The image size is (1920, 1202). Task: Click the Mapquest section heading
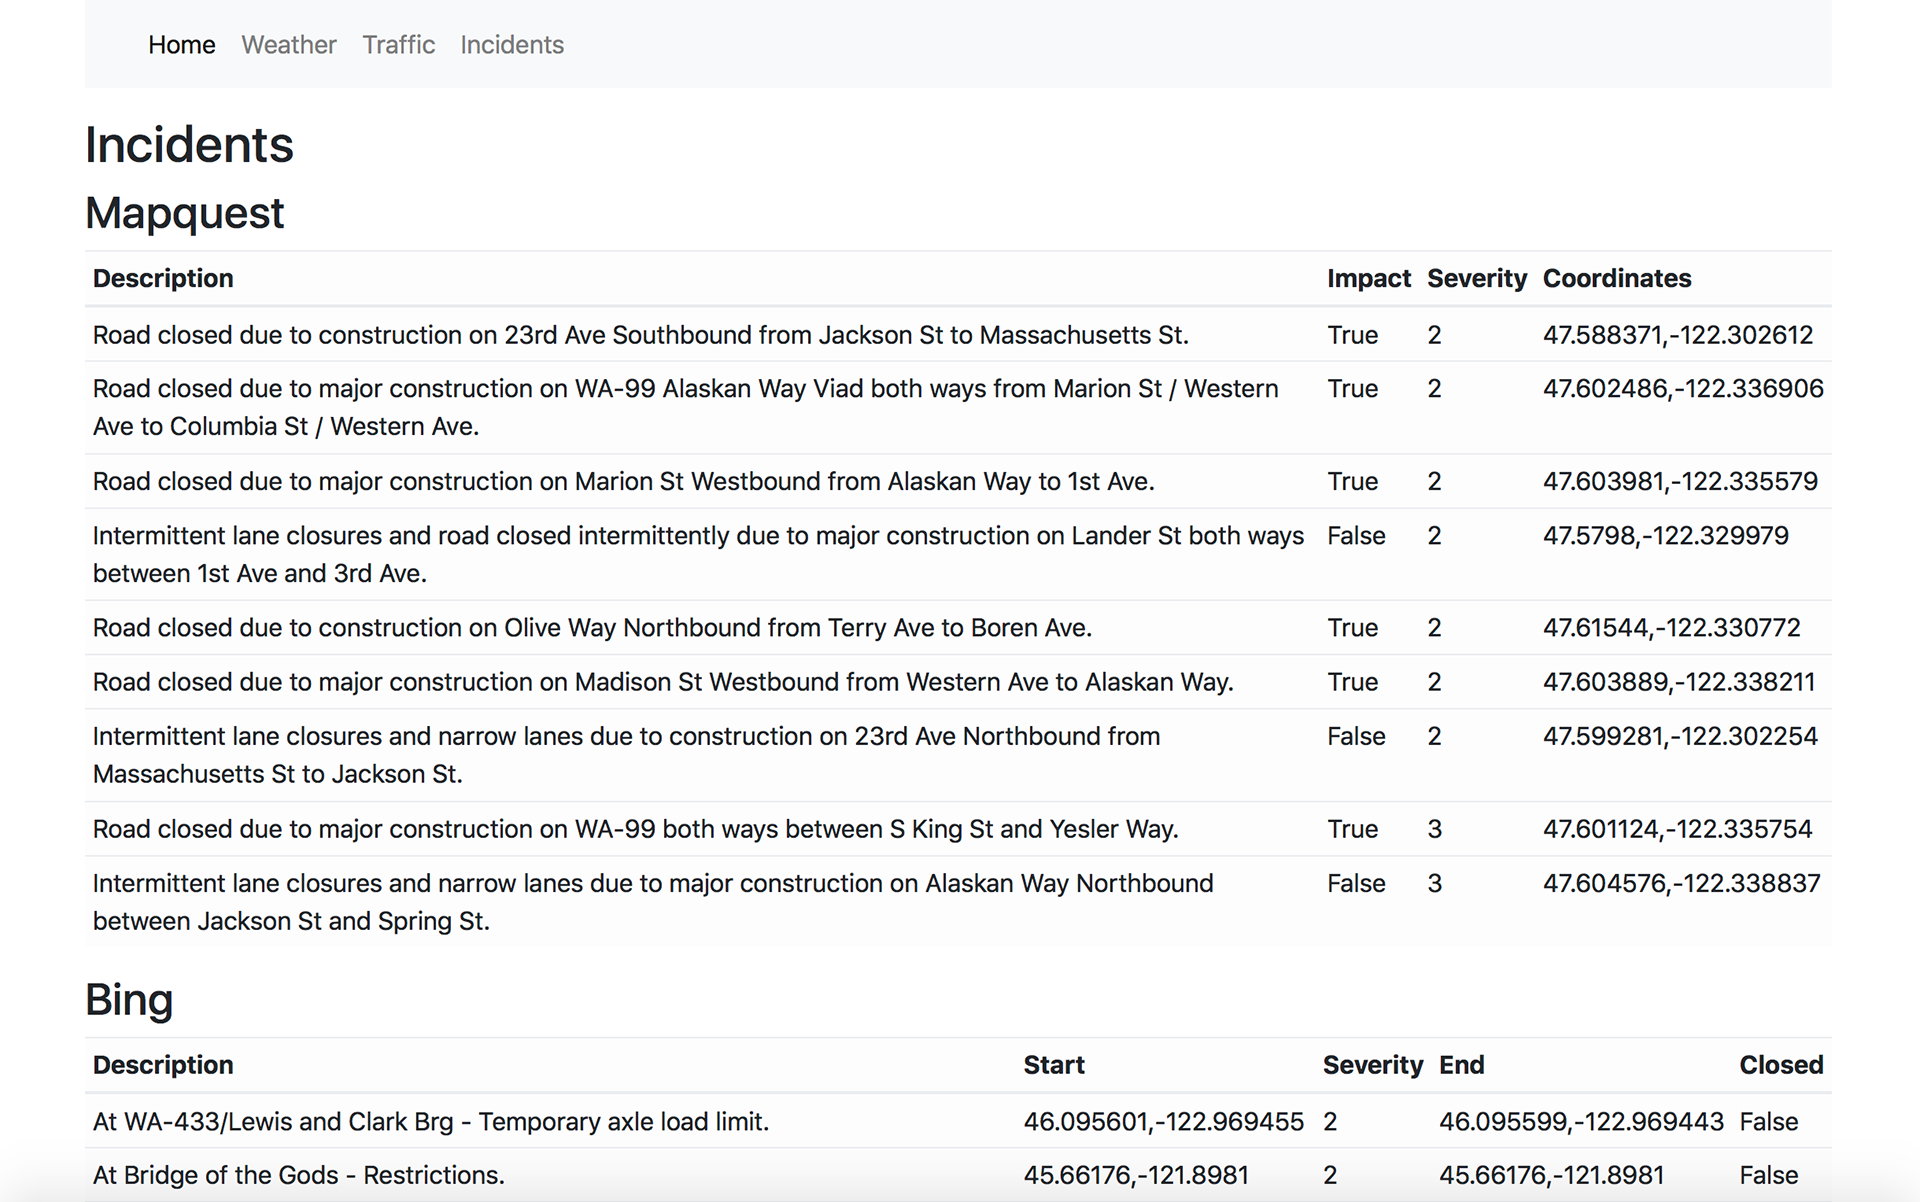pyautogui.click(x=185, y=213)
